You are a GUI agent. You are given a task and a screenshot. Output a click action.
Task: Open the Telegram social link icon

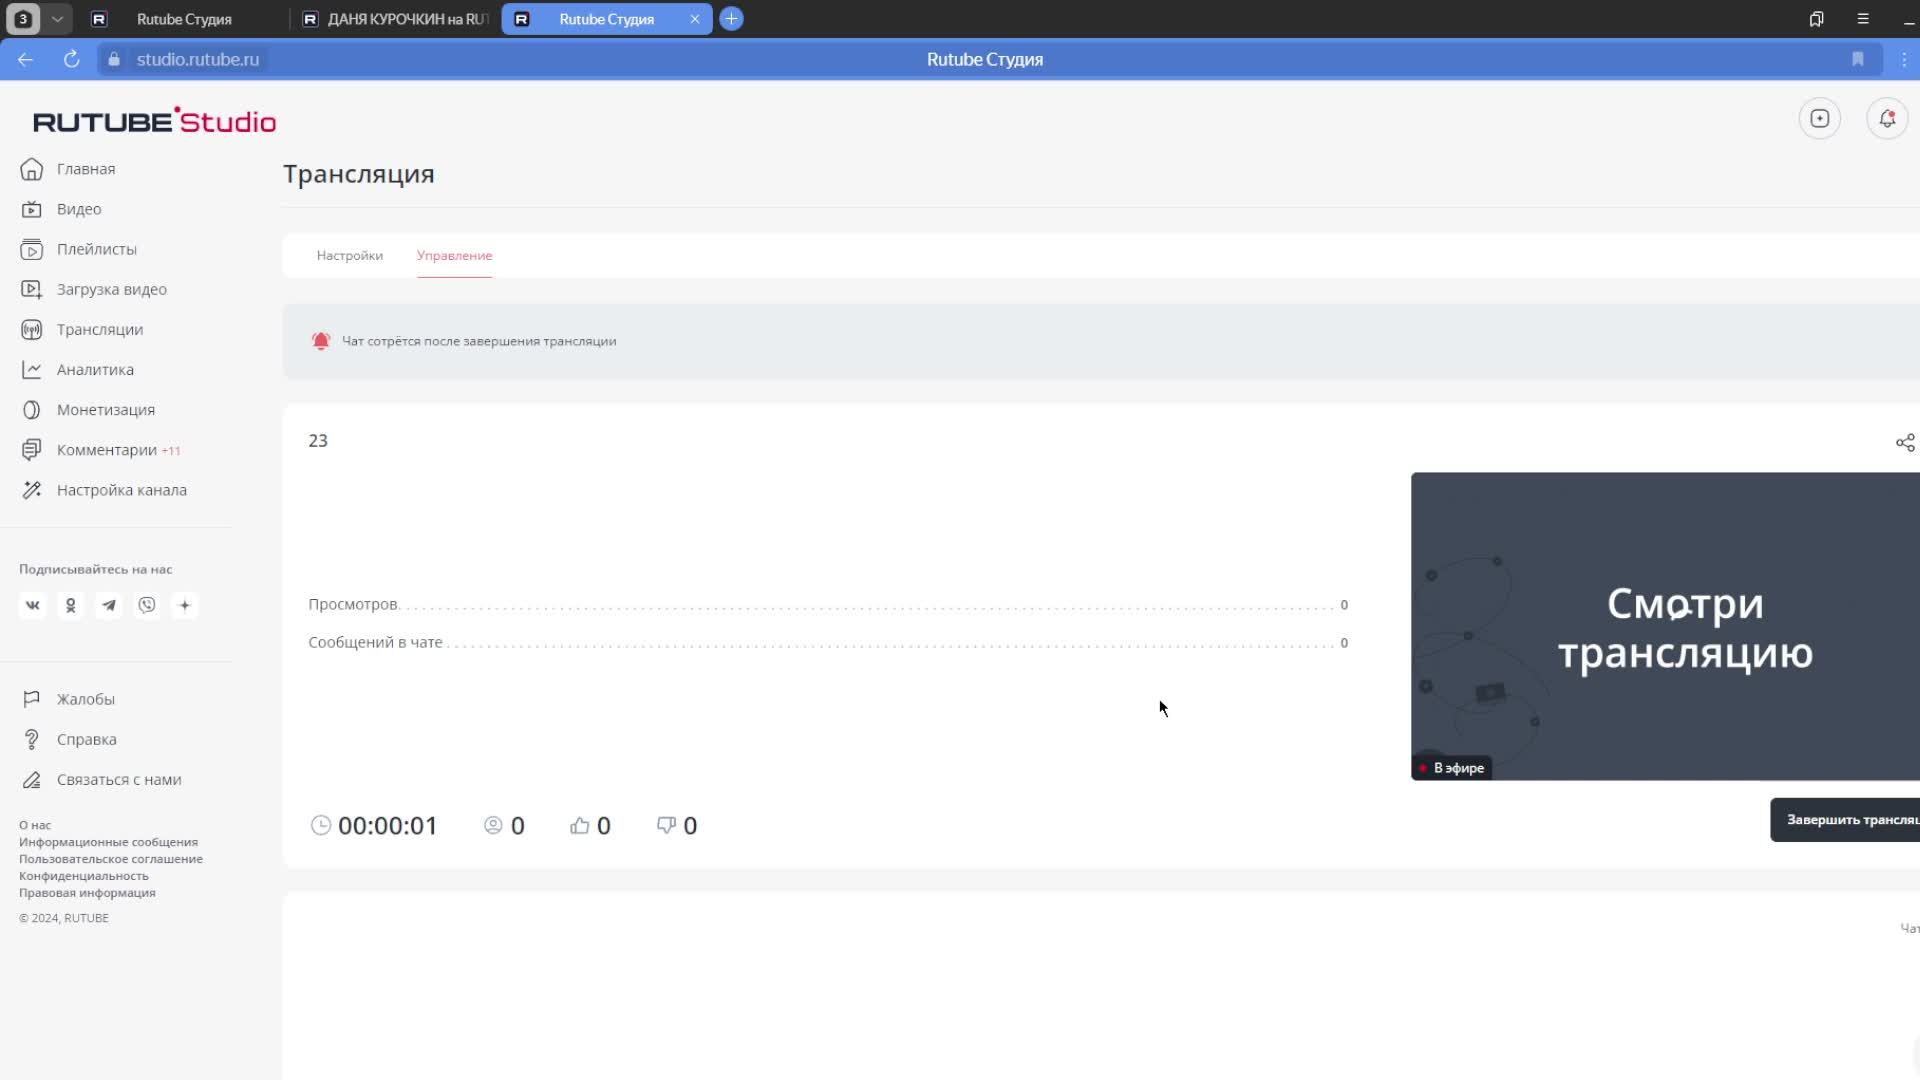(109, 605)
